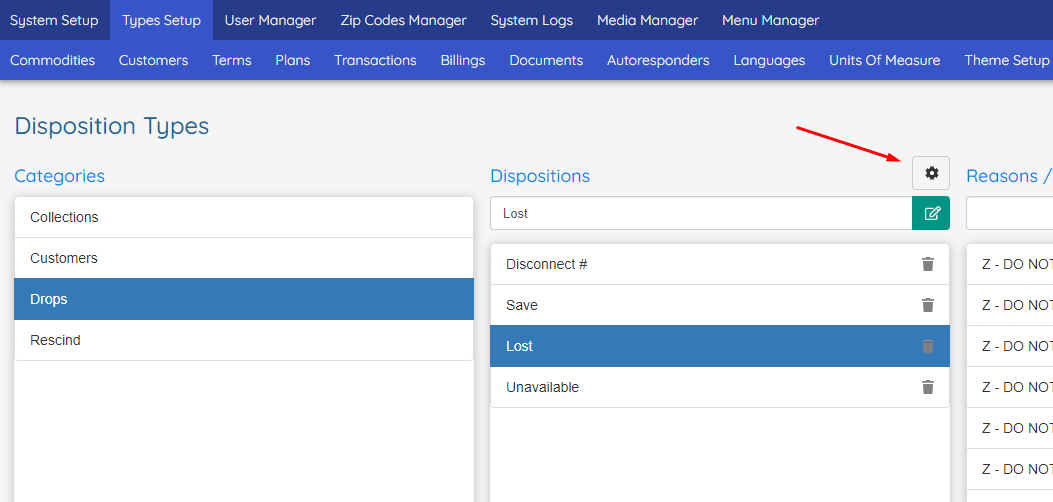Open the Languages submenu
This screenshot has height=502, width=1053.
[x=769, y=60]
